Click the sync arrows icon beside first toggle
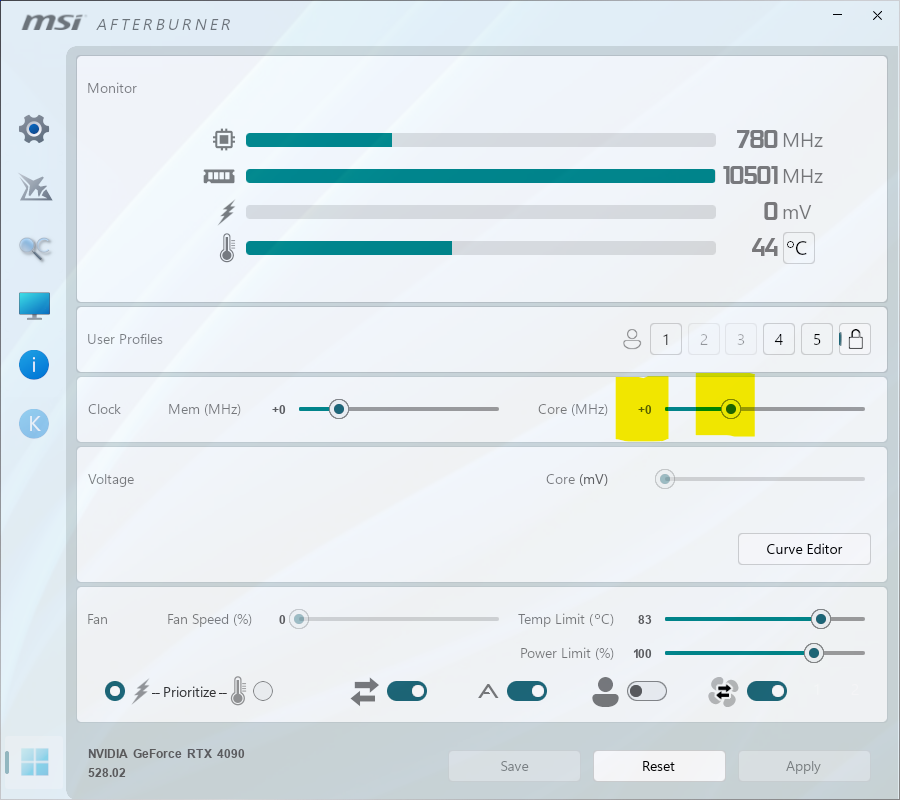 coord(364,692)
